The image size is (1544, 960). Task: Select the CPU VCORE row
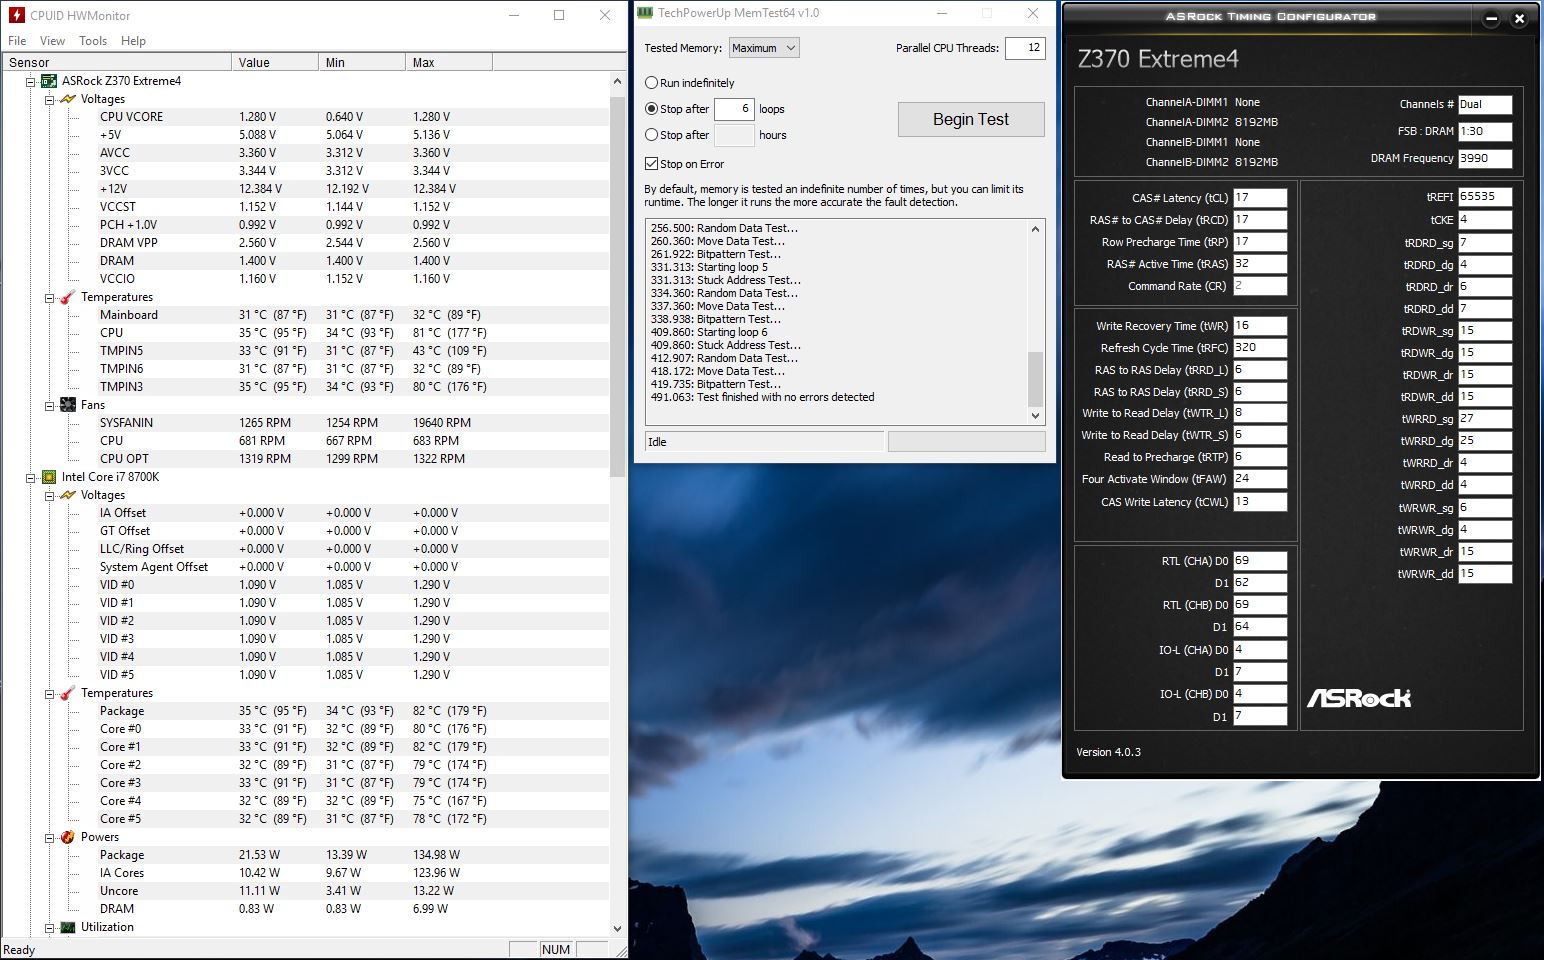pyautogui.click(x=305, y=117)
